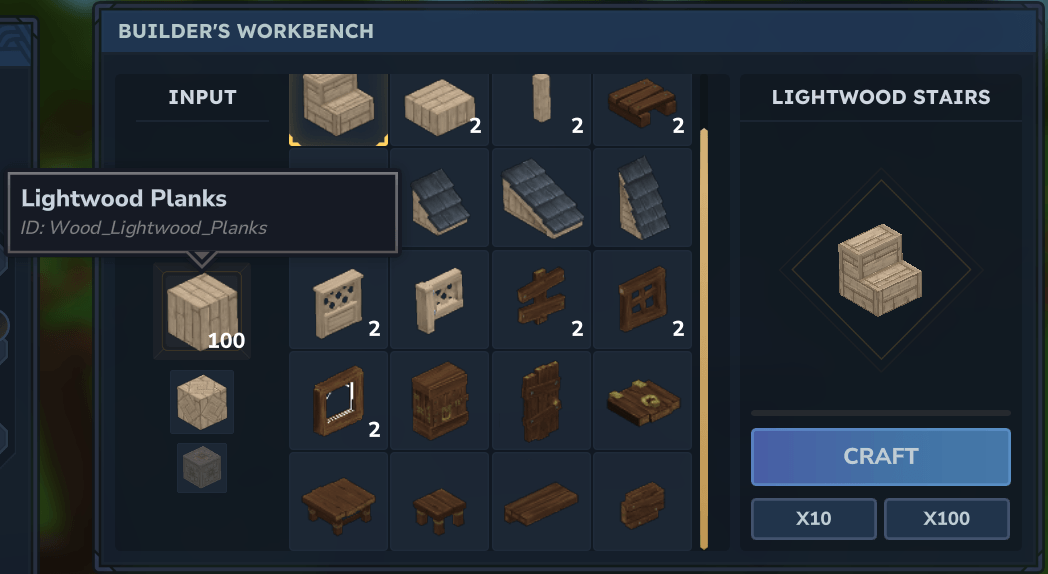Select the dark wooden pallet recipe
Image resolution: width=1048 pixels, height=574 pixels.
point(642,110)
